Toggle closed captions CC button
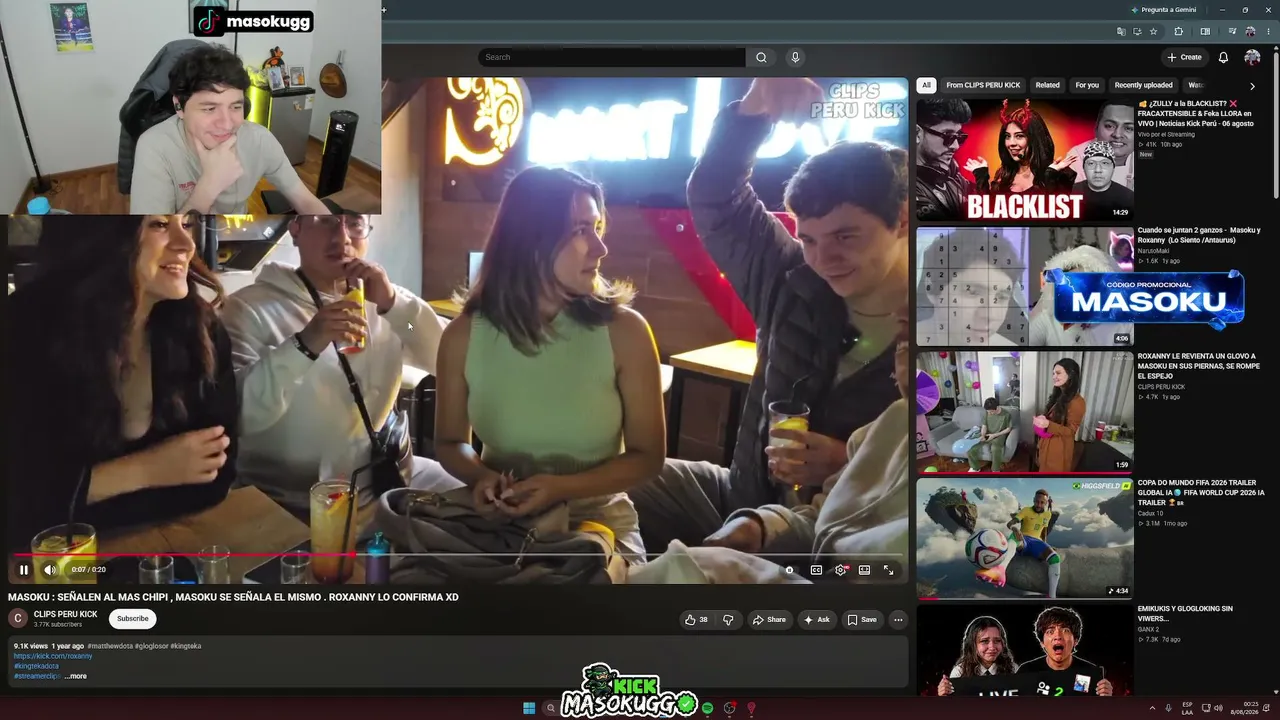 pos(816,570)
